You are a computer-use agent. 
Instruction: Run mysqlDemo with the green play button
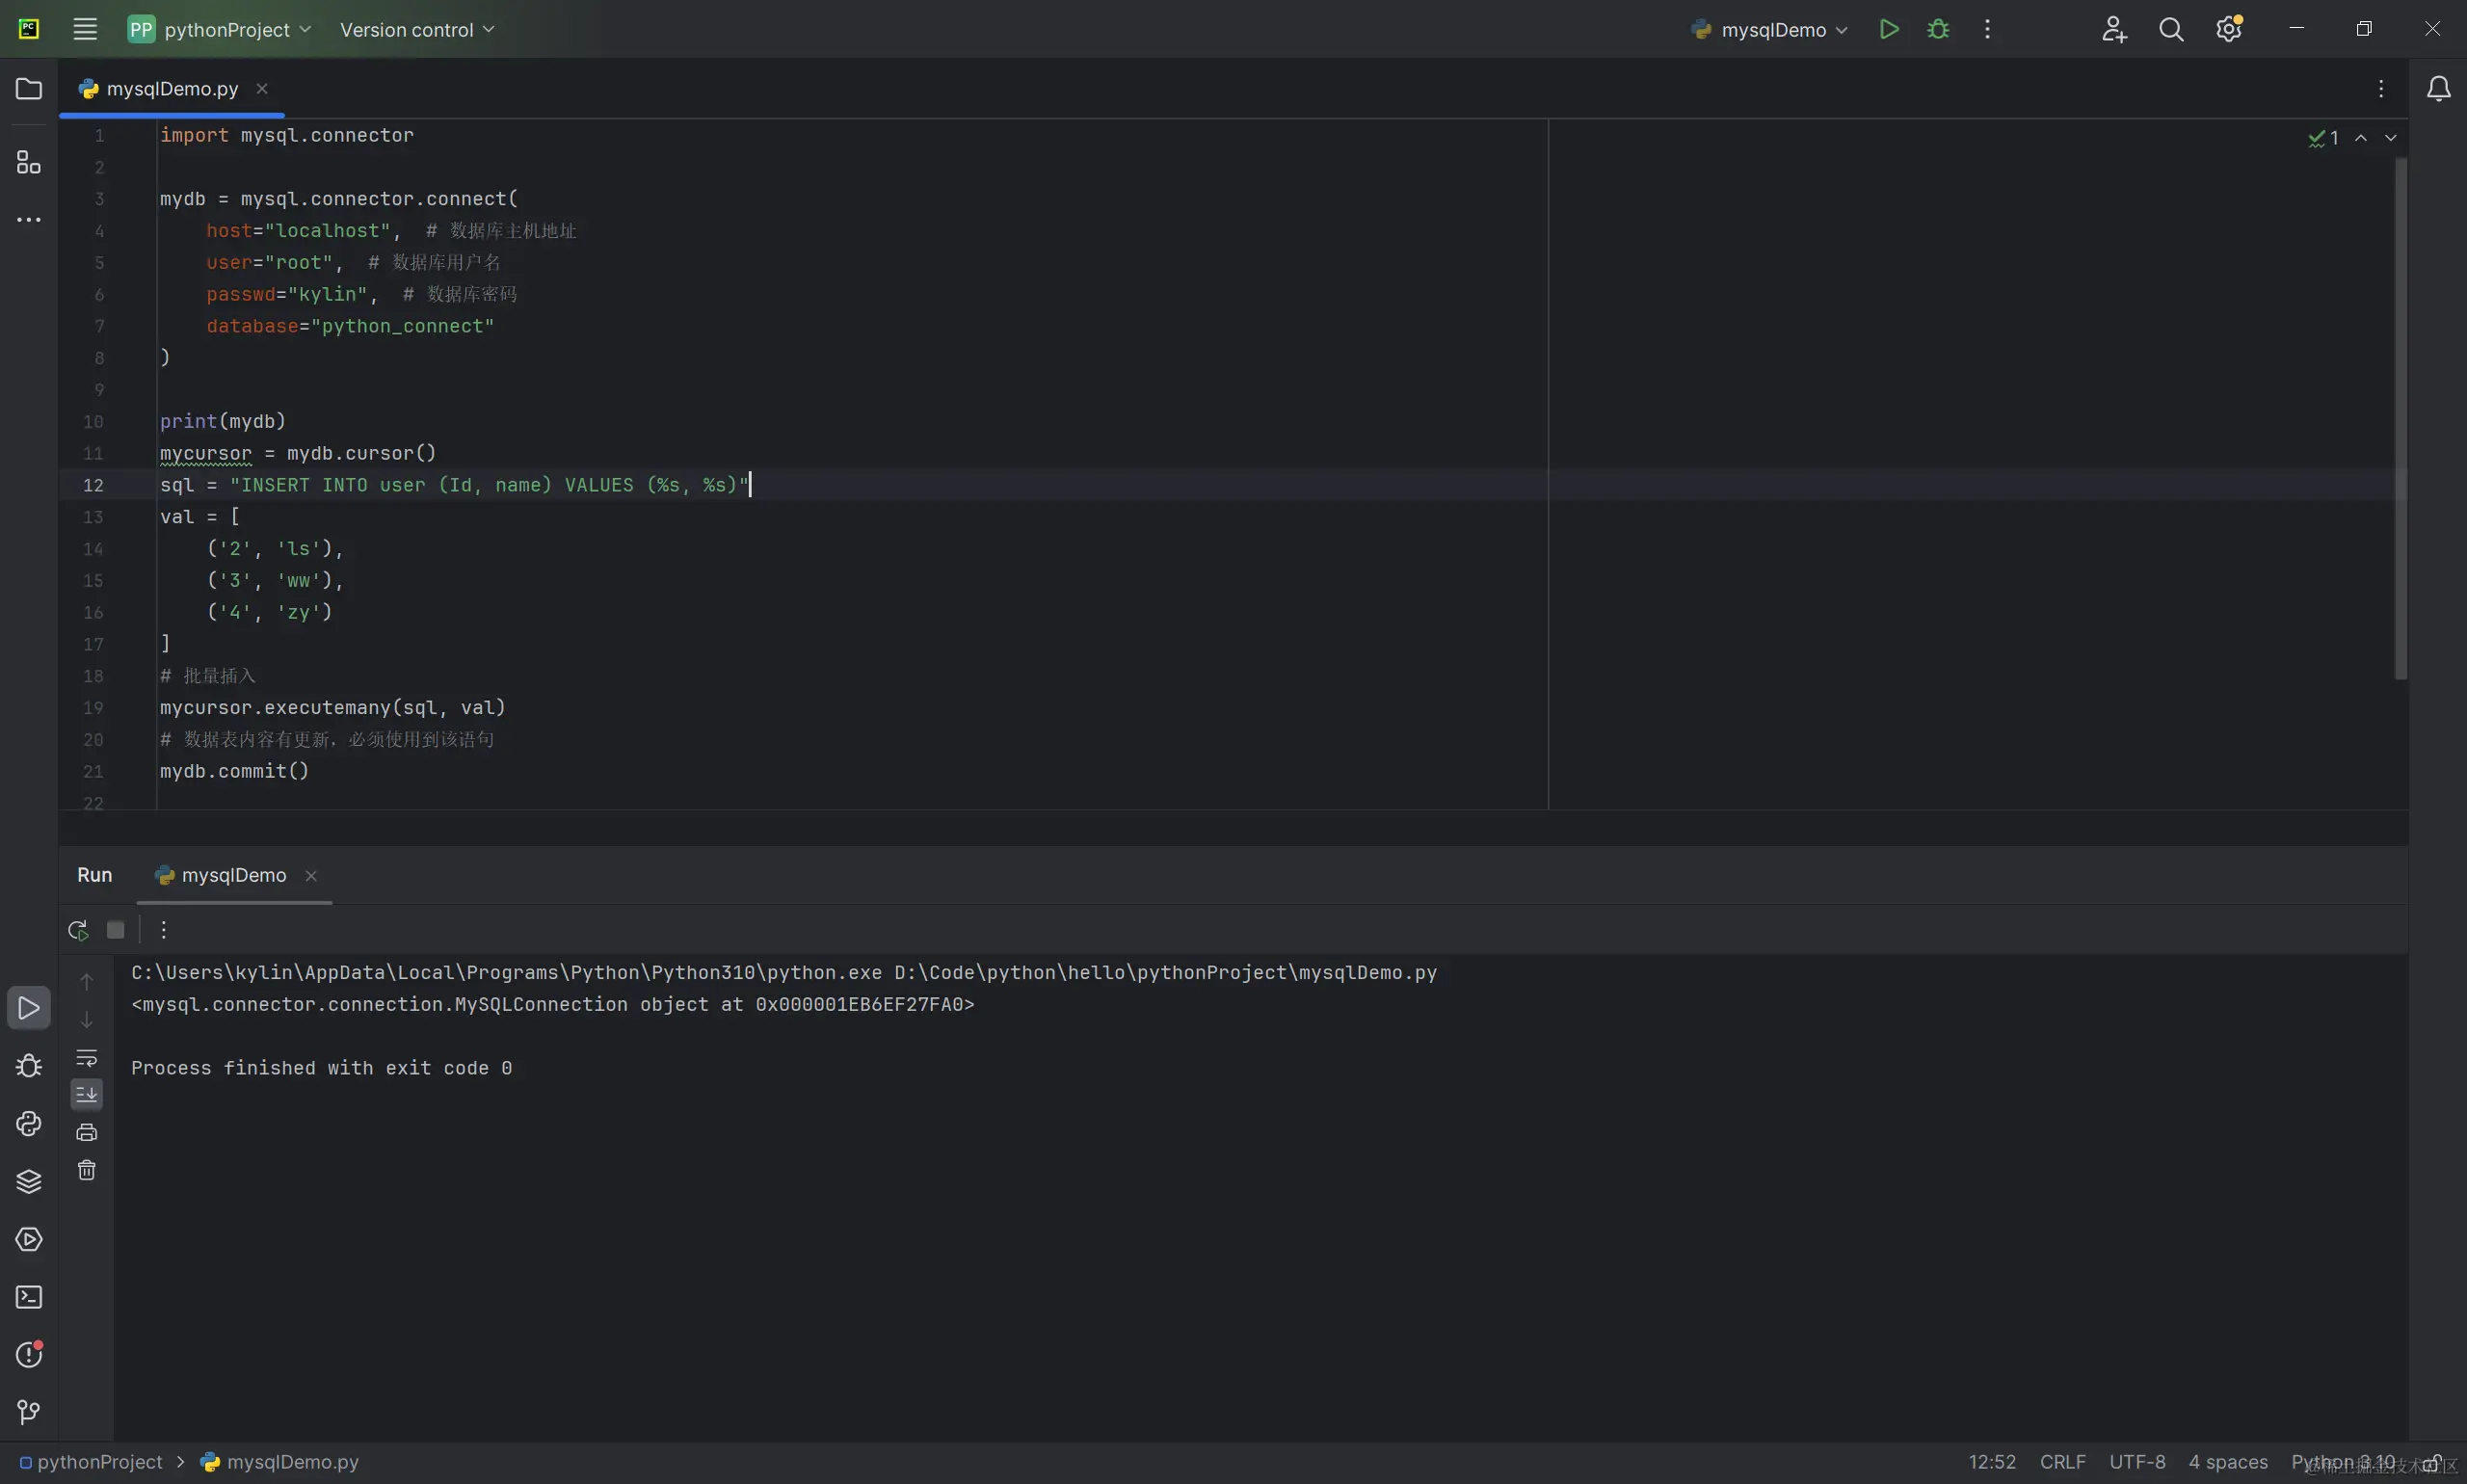tap(1888, 29)
